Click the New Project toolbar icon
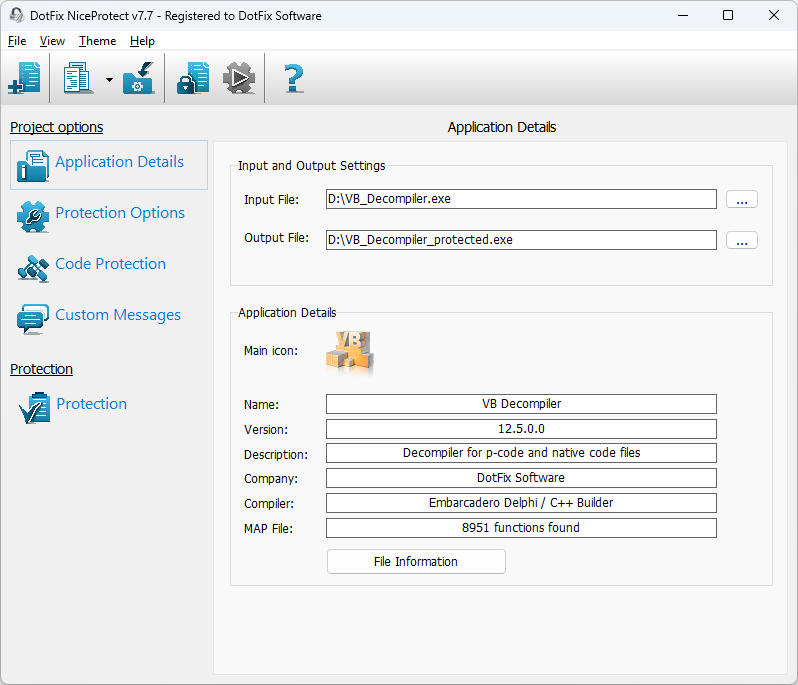The height and width of the screenshot is (685, 798). point(24,78)
